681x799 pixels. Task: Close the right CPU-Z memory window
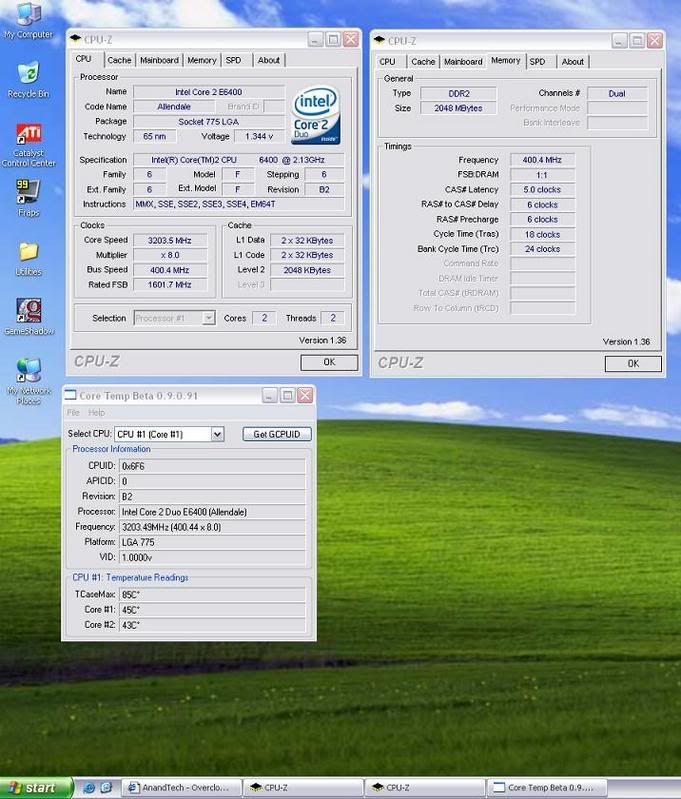coord(655,41)
